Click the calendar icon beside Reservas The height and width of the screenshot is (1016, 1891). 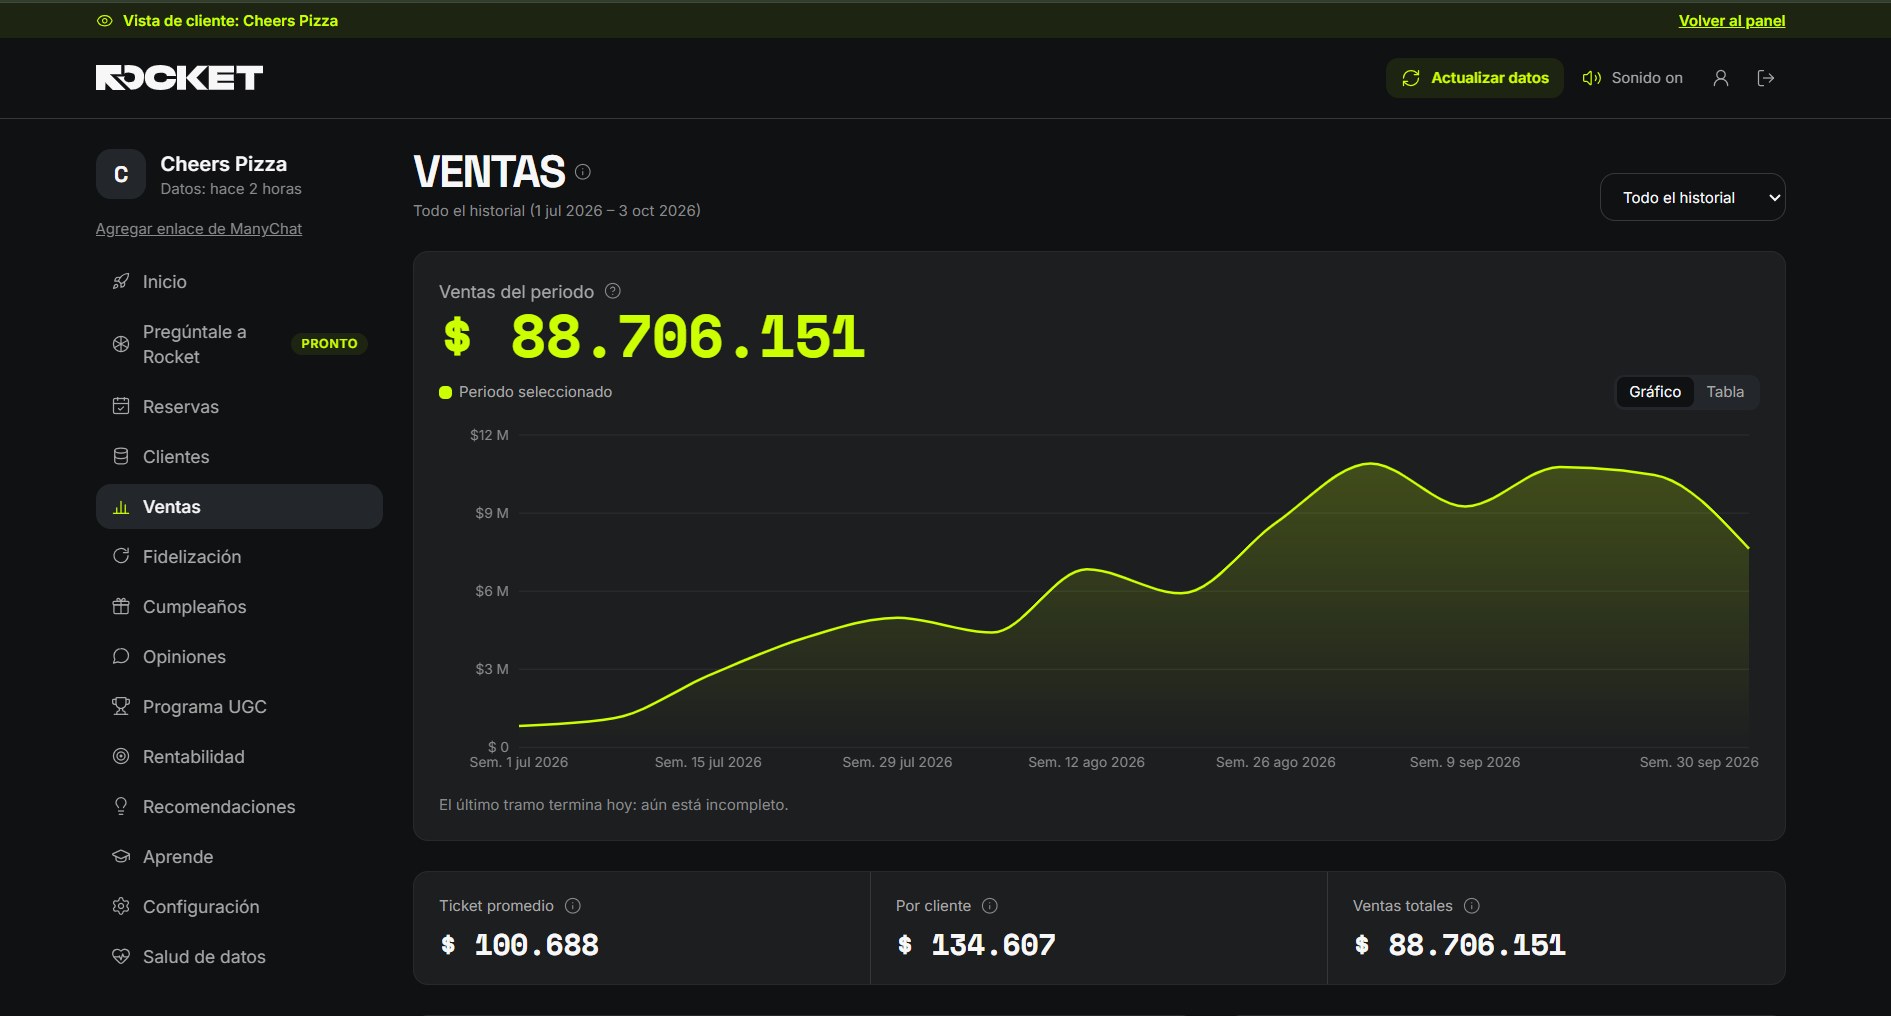point(121,406)
